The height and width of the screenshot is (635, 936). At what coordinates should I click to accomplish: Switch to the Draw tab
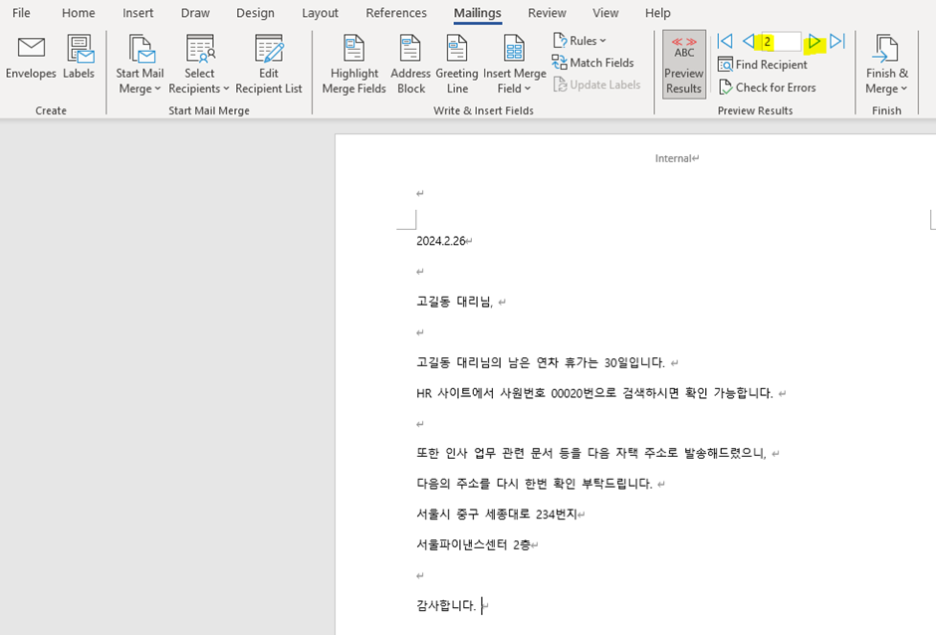tap(195, 13)
